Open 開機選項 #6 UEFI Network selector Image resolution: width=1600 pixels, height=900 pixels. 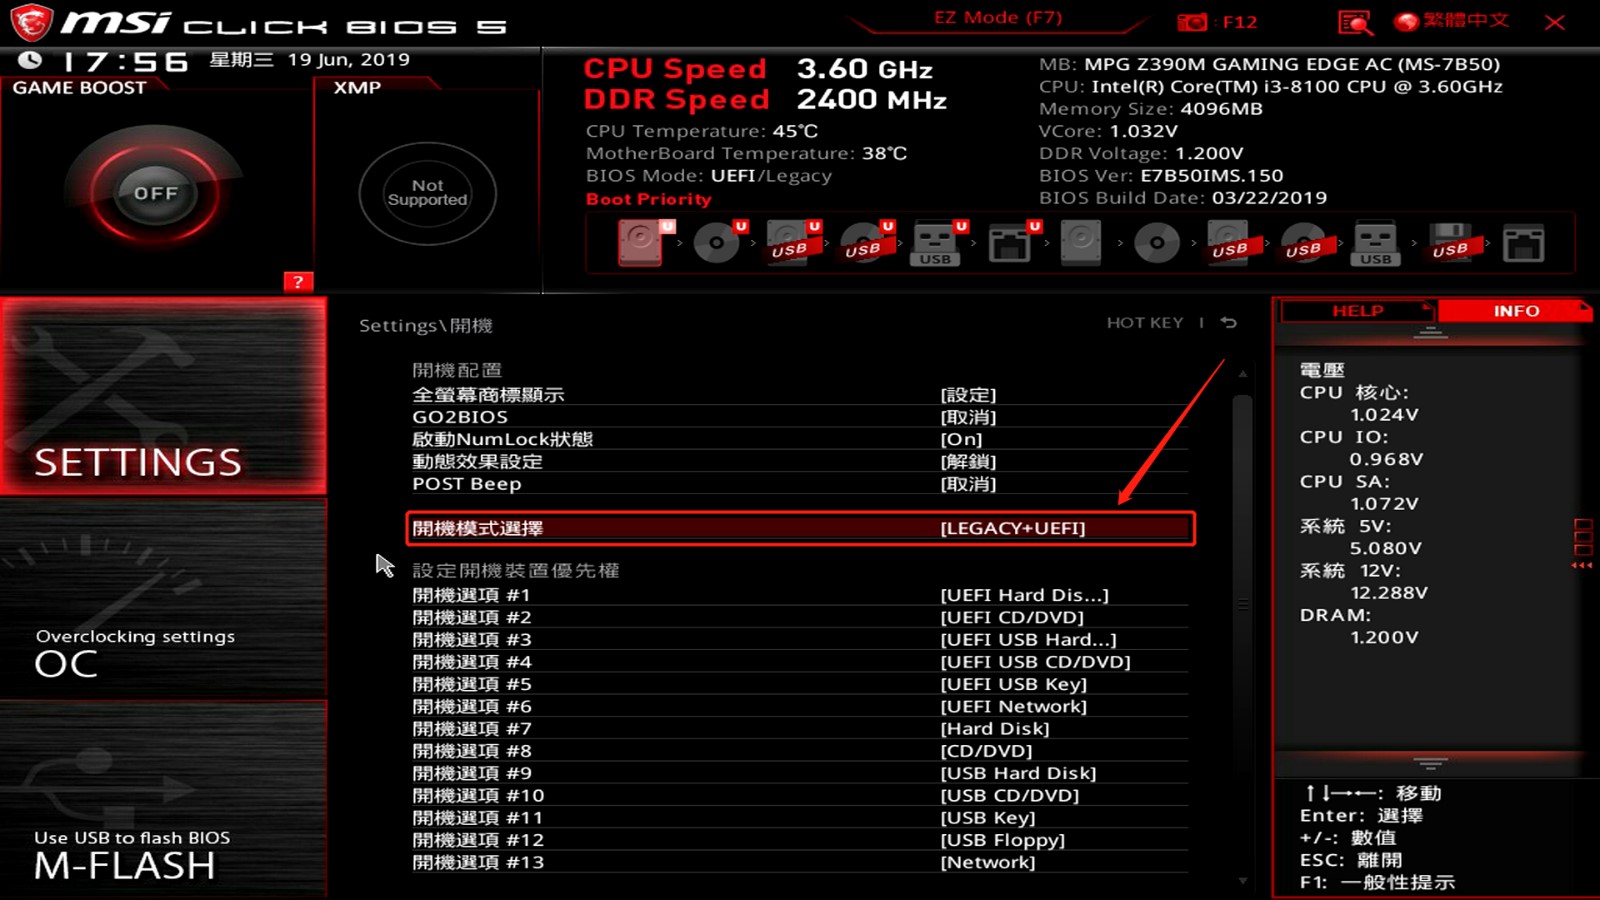point(1015,706)
